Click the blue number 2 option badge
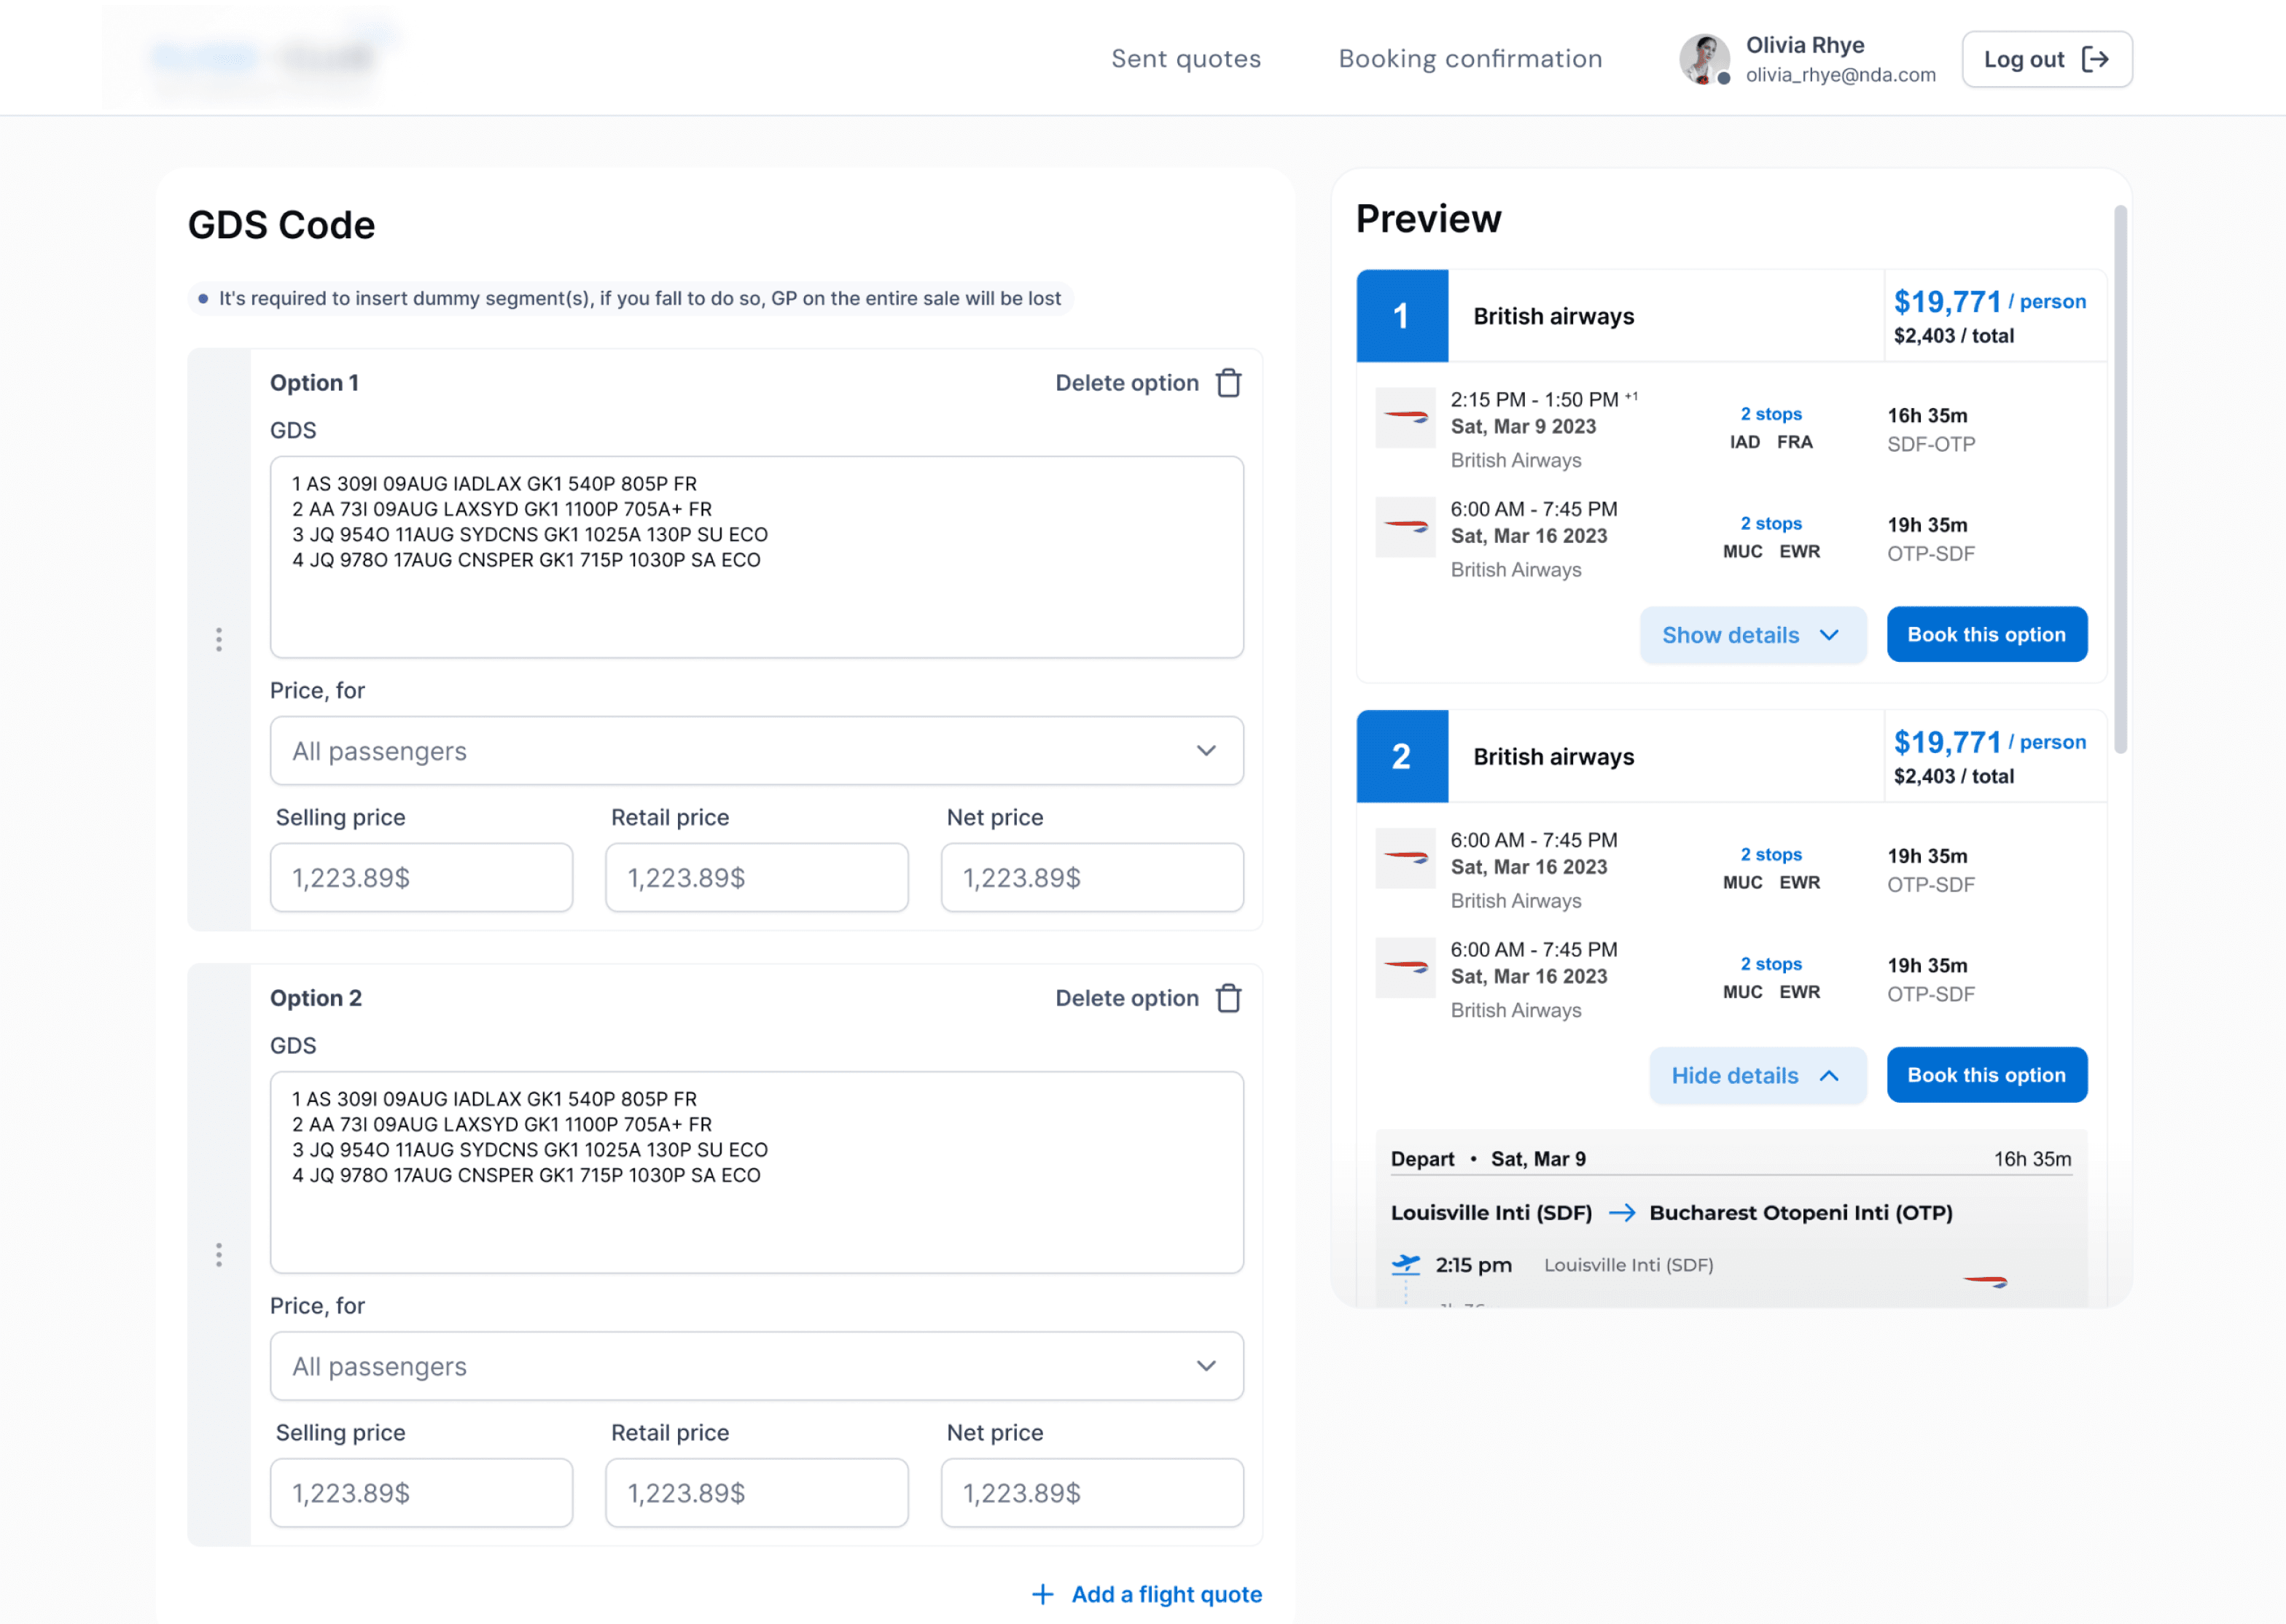The image size is (2286, 1624). tap(1401, 756)
